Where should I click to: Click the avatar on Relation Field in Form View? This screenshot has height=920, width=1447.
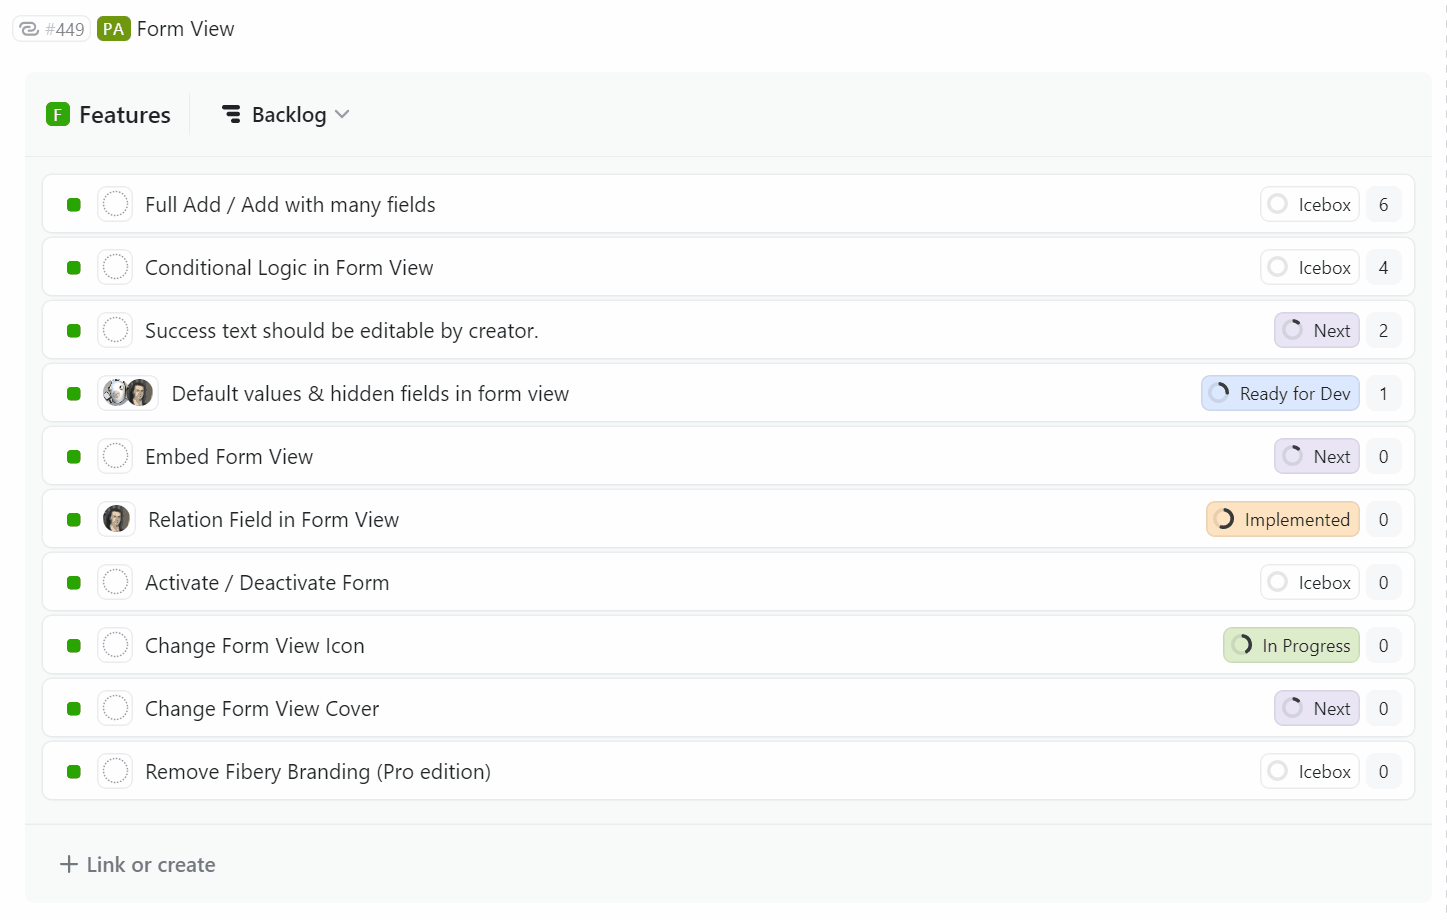[116, 519]
